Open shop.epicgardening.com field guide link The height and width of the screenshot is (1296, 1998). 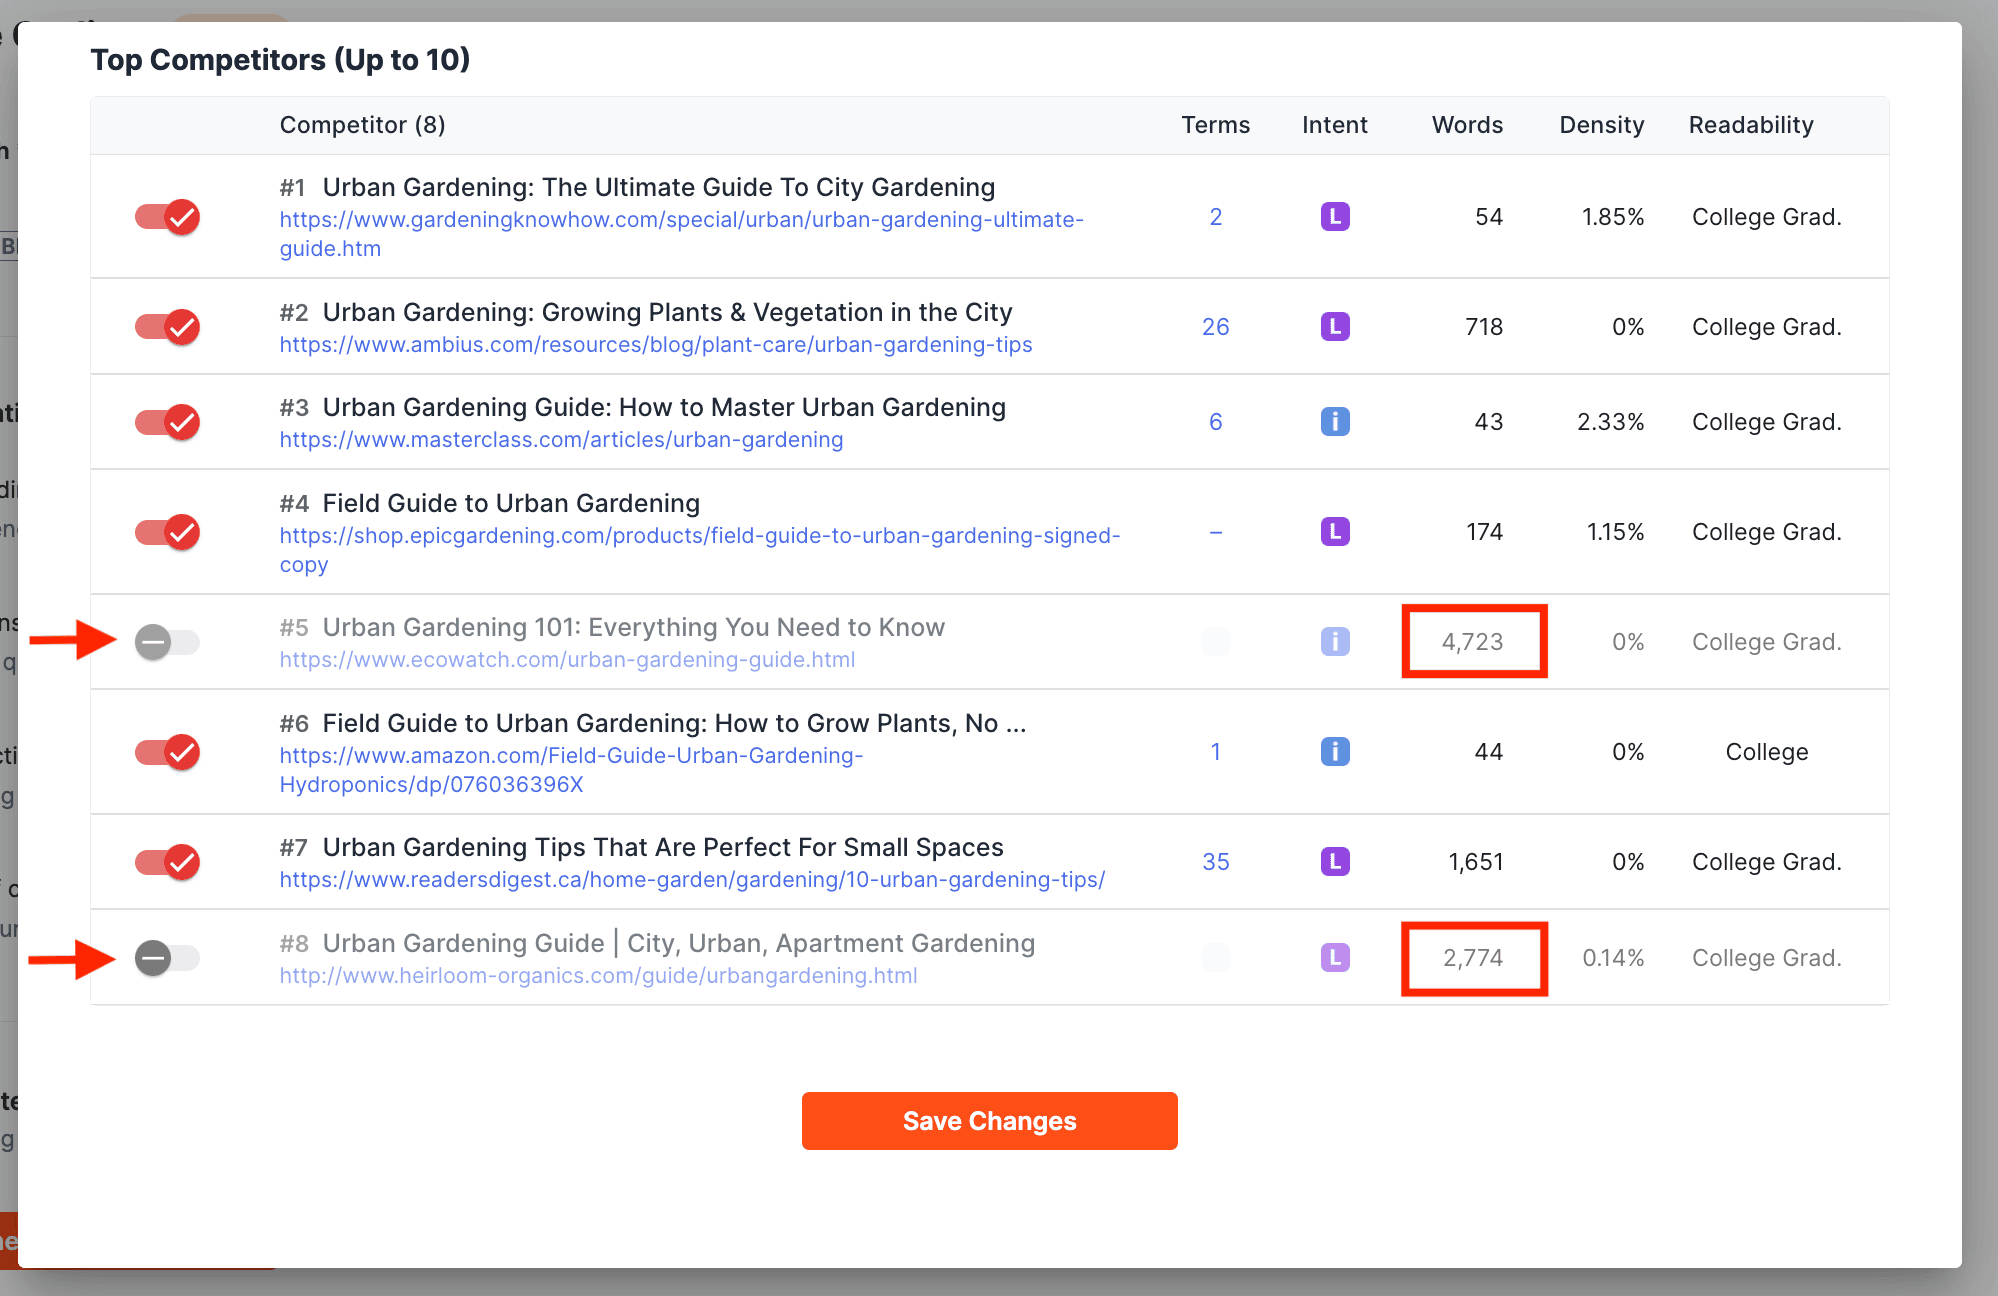[700, 550]
